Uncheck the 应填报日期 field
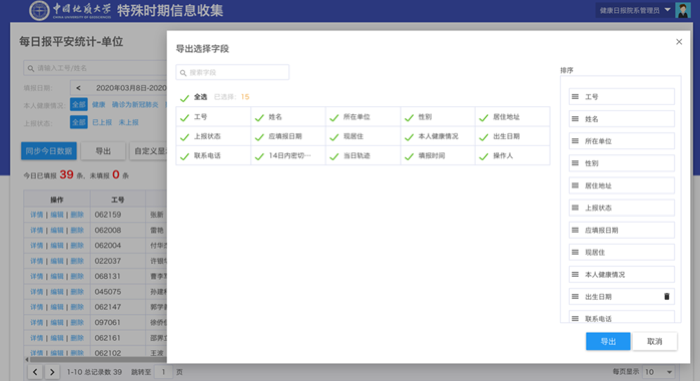This screenshot has height=381, width=700. (259, 137)
